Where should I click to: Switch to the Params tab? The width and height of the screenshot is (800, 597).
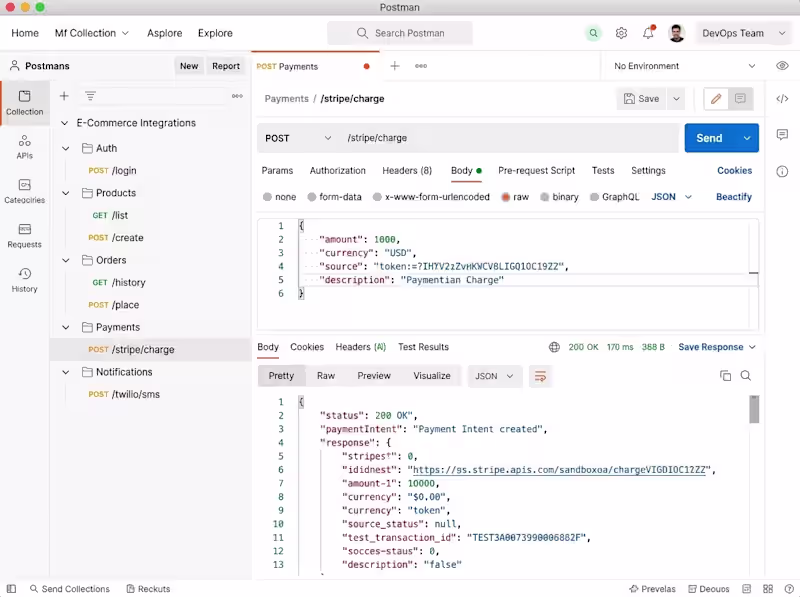point(277,170)
